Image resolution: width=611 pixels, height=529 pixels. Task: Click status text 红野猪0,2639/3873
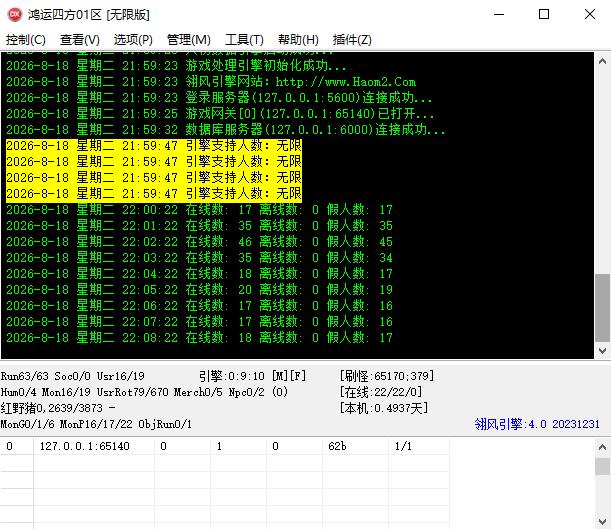pos(52,408)
